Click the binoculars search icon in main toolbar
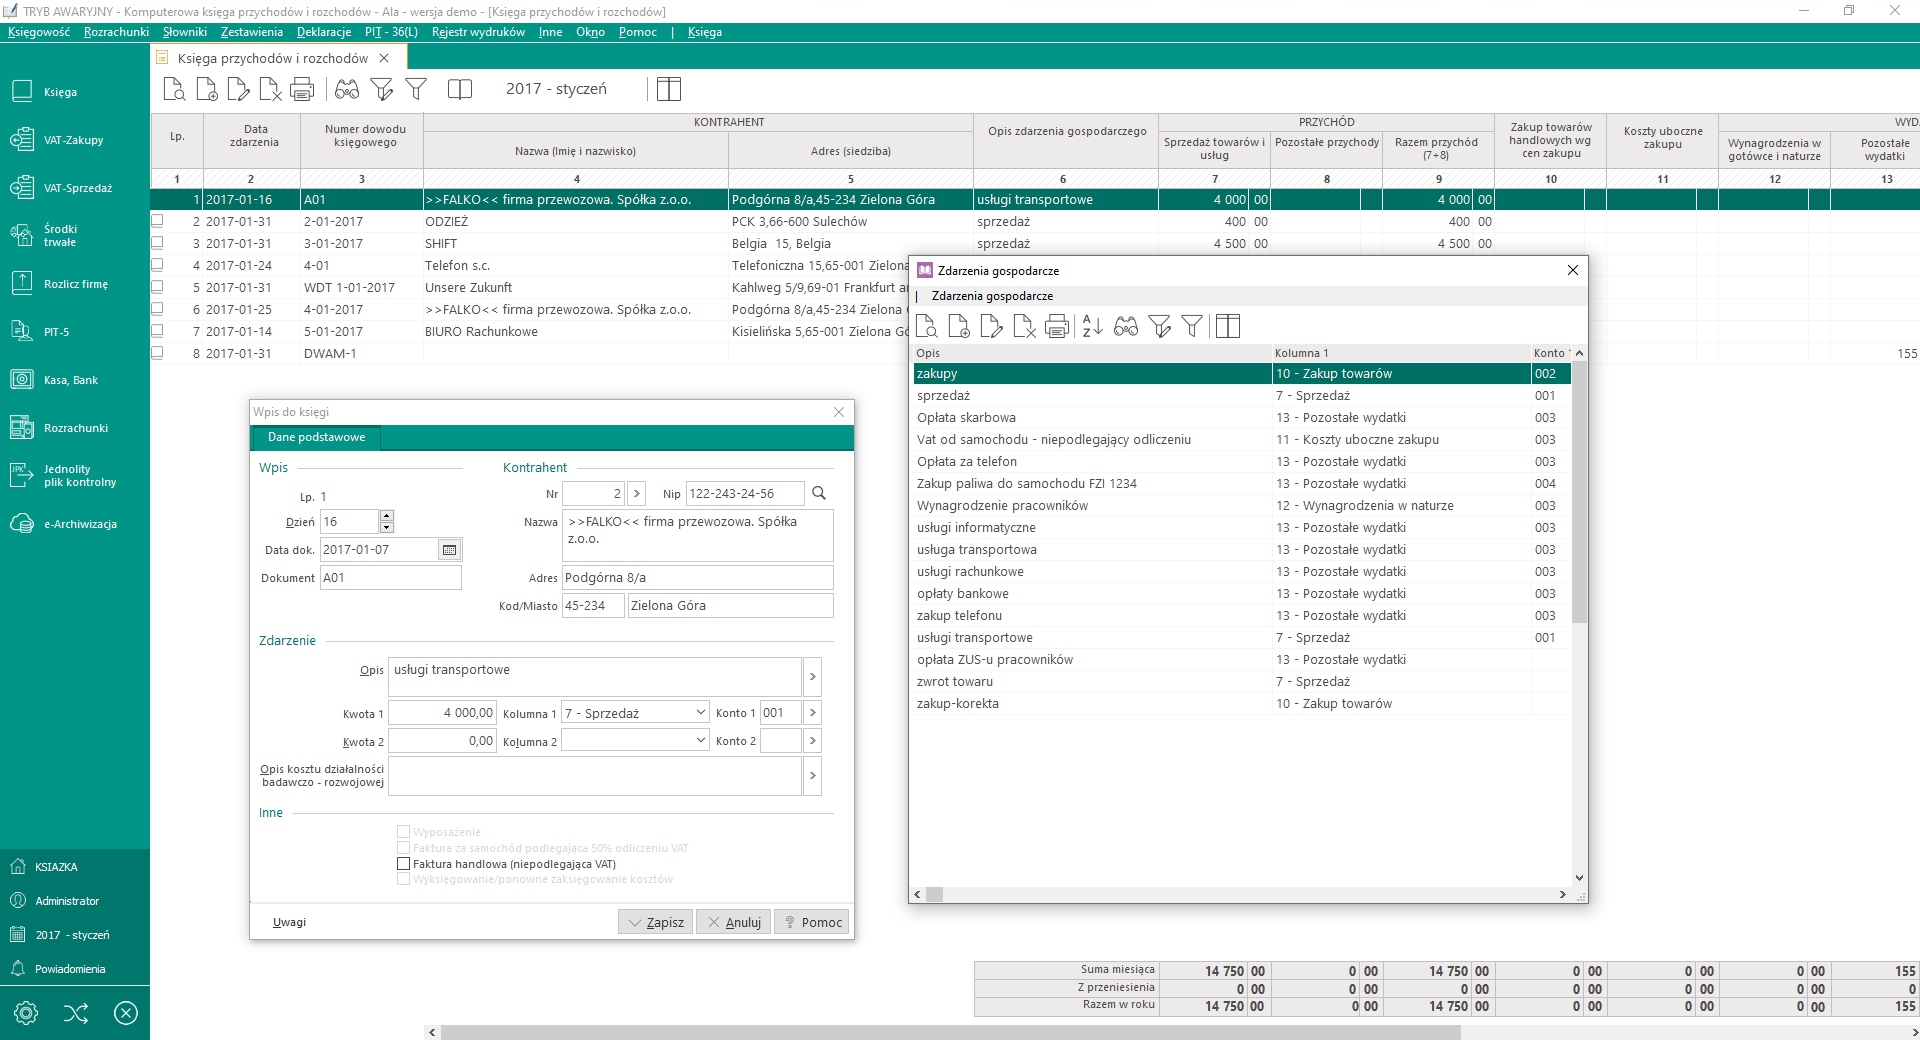 coord(347,90)
